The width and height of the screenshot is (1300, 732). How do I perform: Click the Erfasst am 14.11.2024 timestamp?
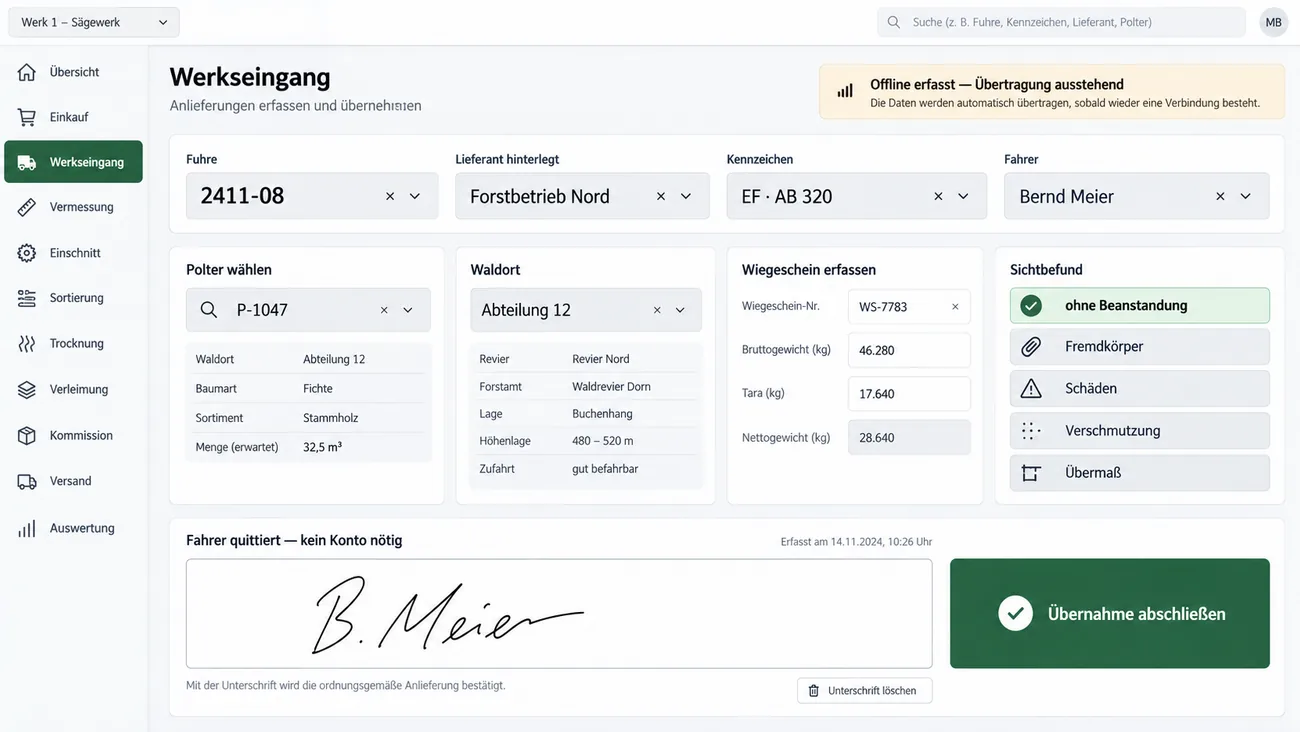pyautogui.click(x=856, y=542)
